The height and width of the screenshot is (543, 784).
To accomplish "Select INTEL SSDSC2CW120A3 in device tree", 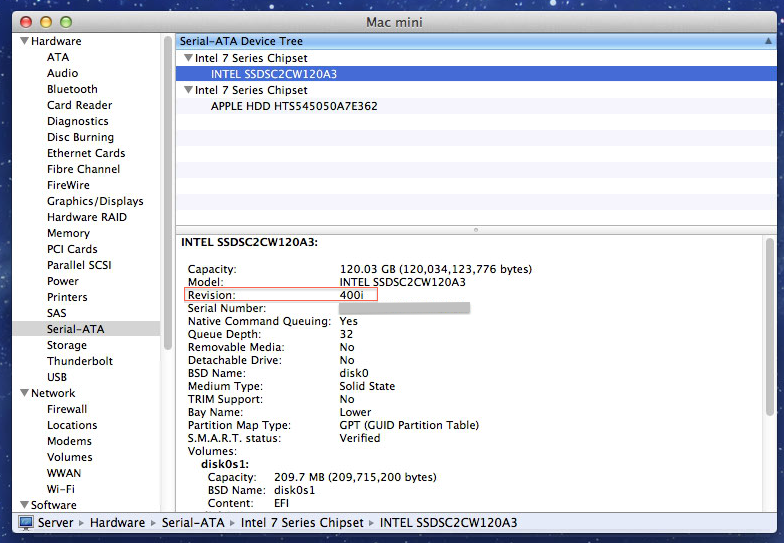I will coord(476,74).
